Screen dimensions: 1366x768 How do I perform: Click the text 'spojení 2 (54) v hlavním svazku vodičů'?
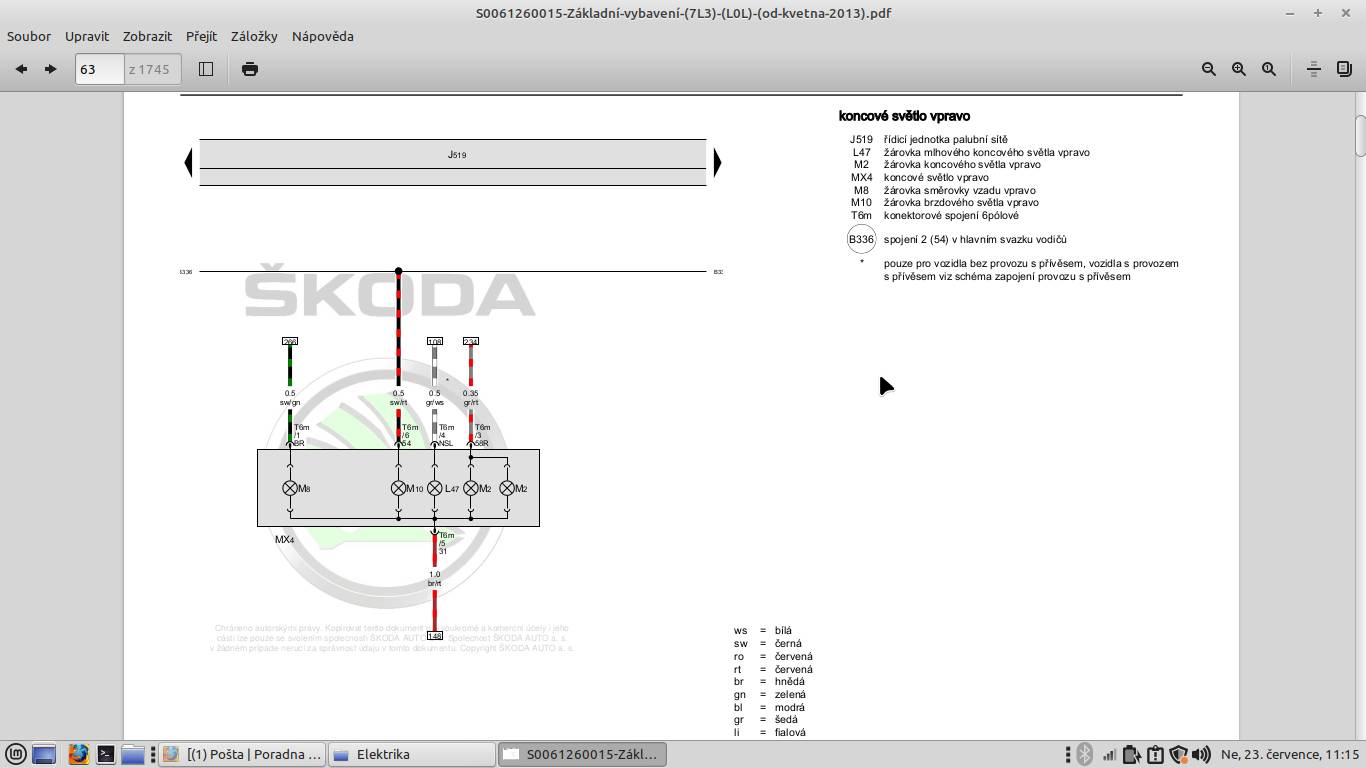pos(975,240)
